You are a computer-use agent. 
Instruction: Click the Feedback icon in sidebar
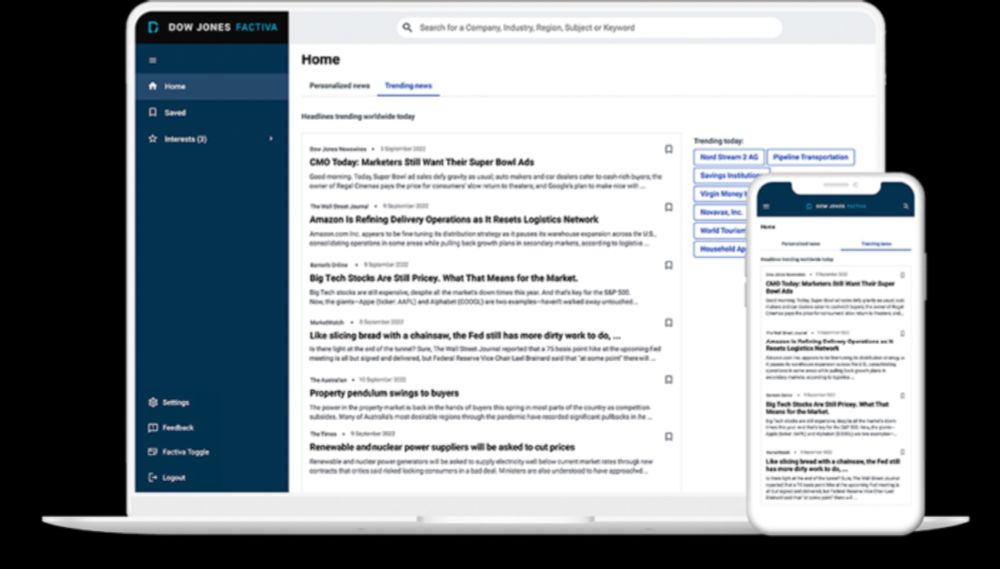tap(152, 428)
